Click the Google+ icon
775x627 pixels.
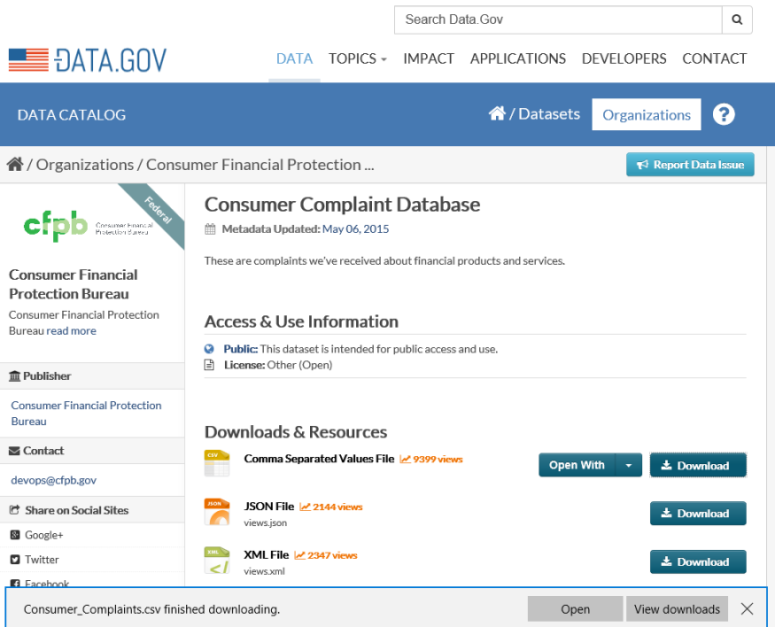click(15, 535)
